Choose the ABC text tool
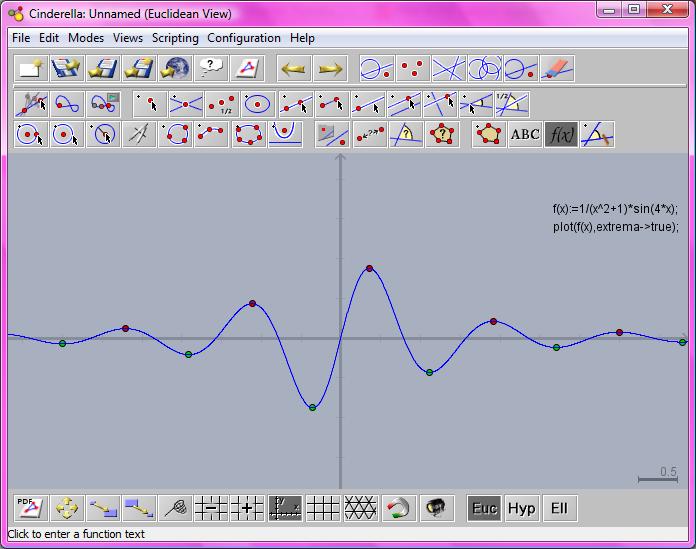 coord(525,134)
